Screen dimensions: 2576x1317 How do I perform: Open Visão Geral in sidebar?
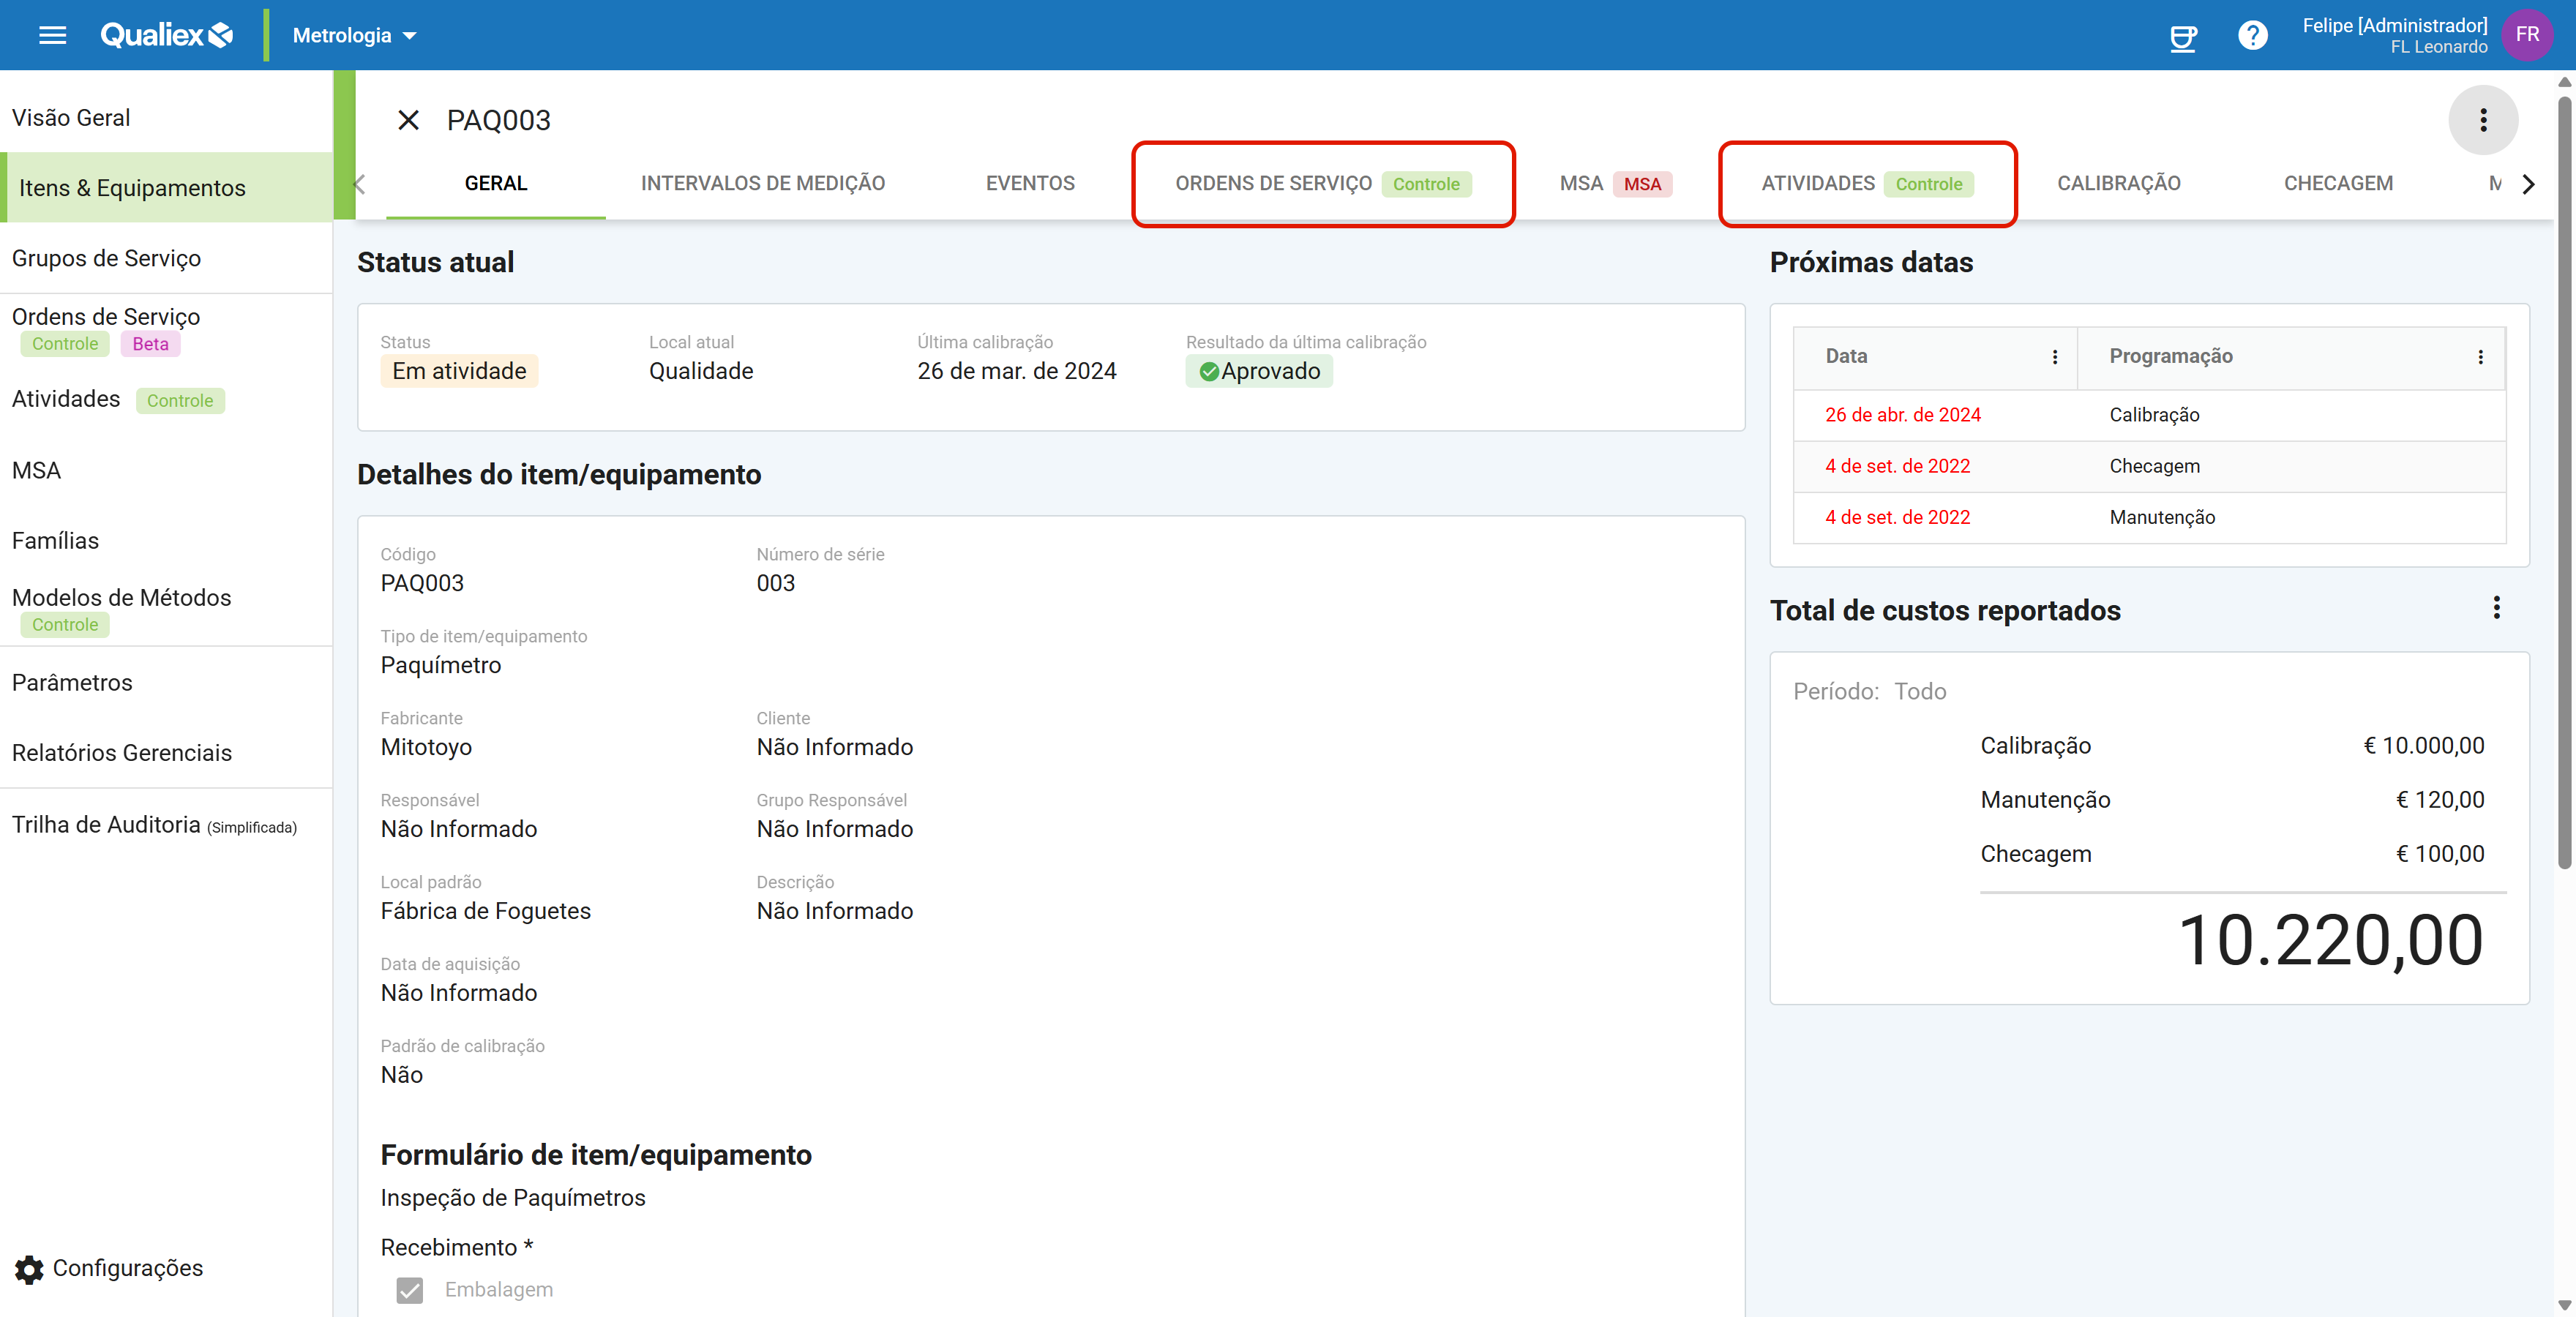tap(166, 117)
